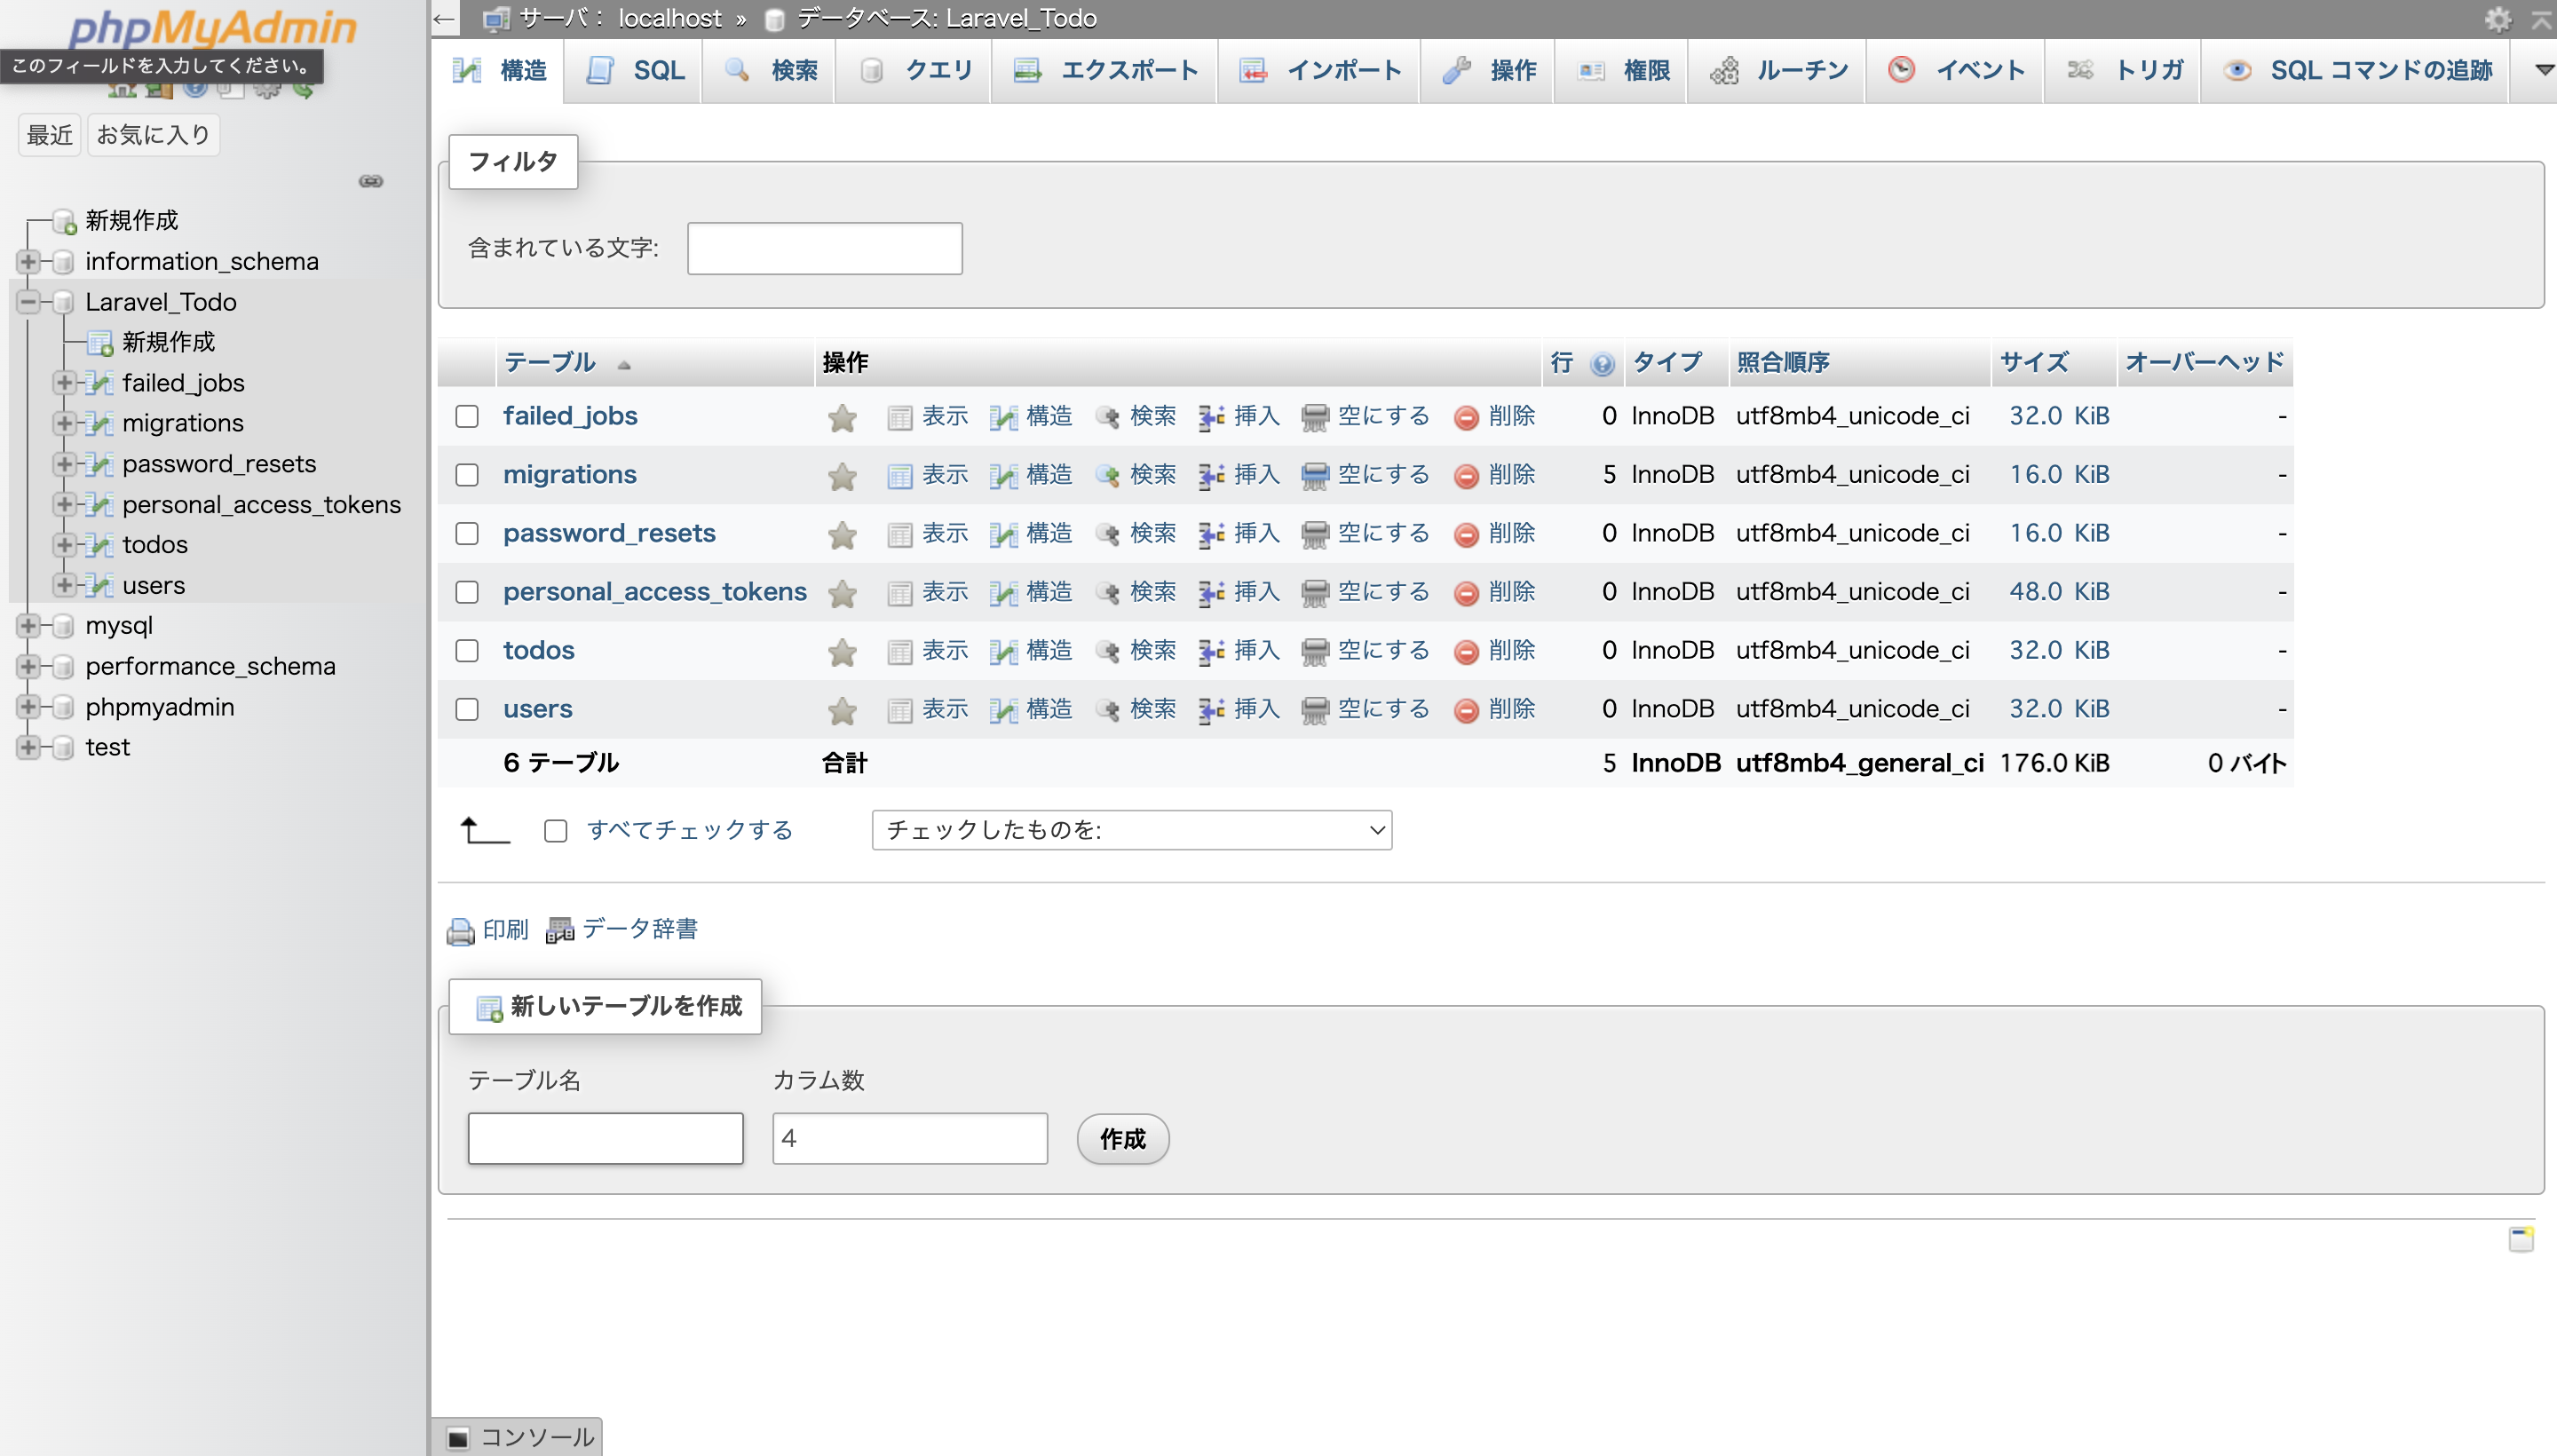The height and width of the screenshot is (1456, 2557).
Task: Open the data dictionary (データ辞書)
Action: tap(622, 930)
